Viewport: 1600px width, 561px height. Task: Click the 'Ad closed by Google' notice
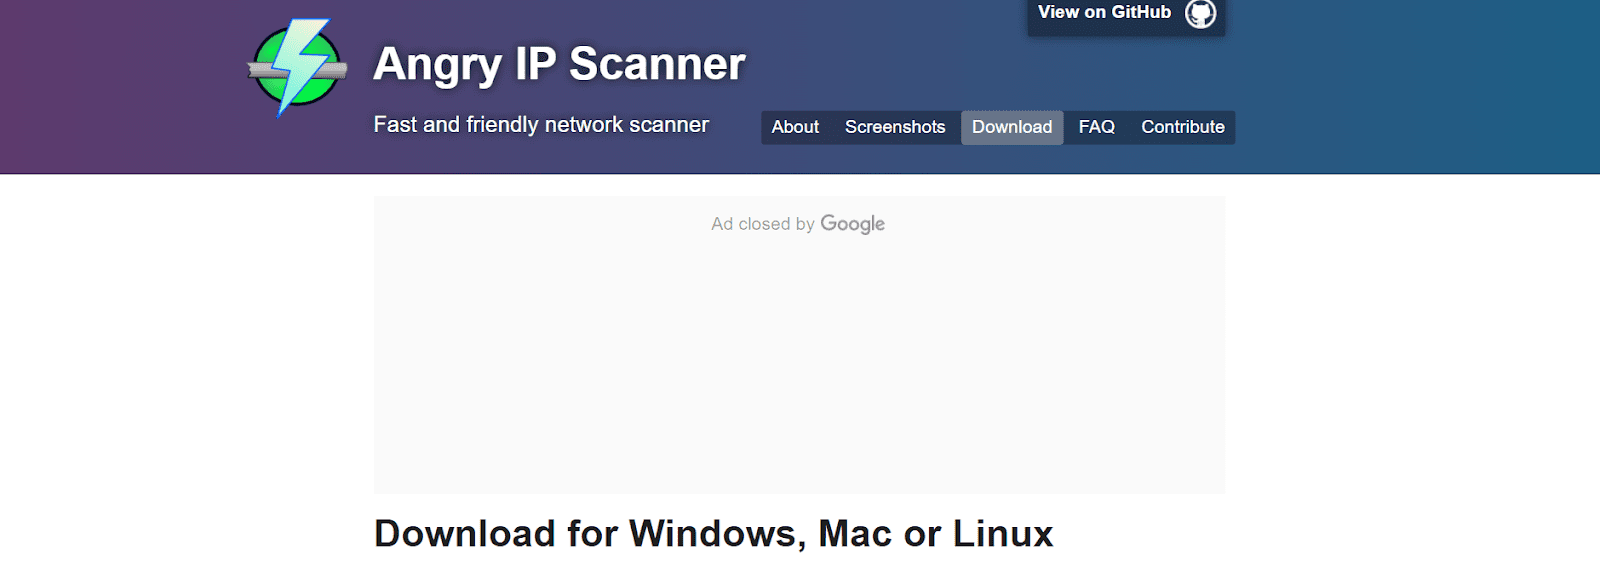tap(798, 224)
